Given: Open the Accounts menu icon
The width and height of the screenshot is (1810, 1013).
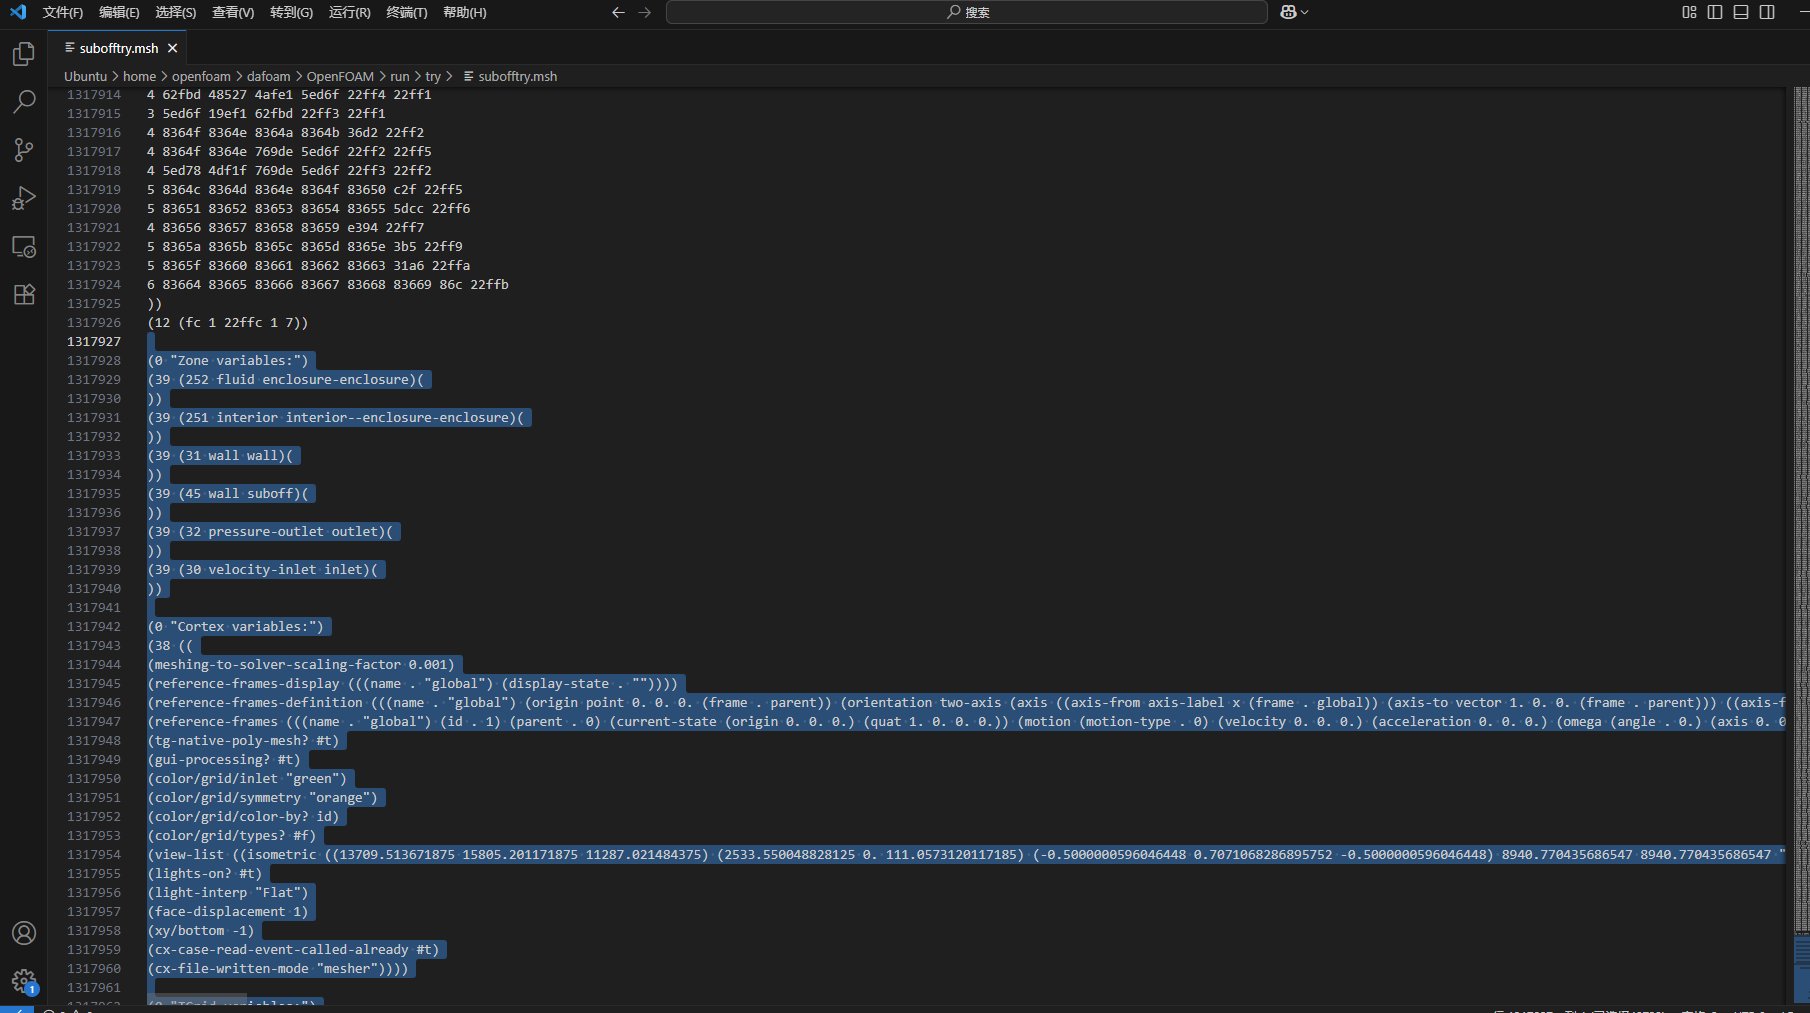Looking at the screenshot, I should coord(24,933).
